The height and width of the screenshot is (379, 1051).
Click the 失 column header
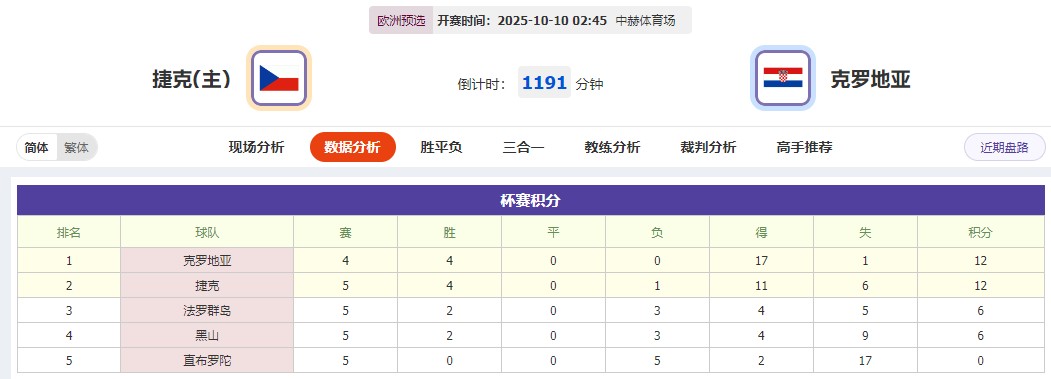coord(865,233)
